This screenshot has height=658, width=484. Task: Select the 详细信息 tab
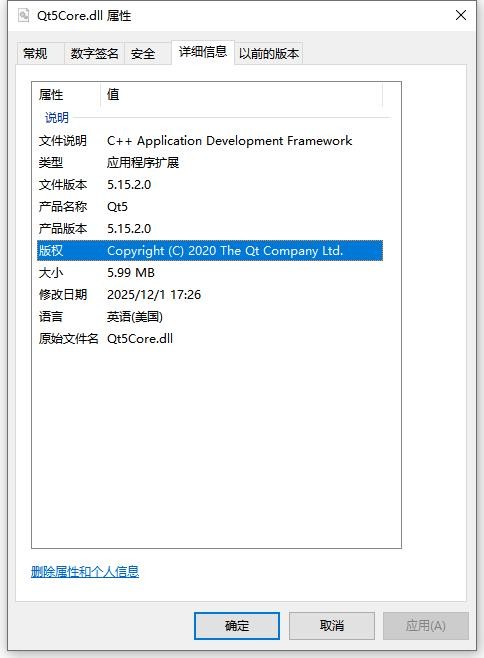(203, 52)
